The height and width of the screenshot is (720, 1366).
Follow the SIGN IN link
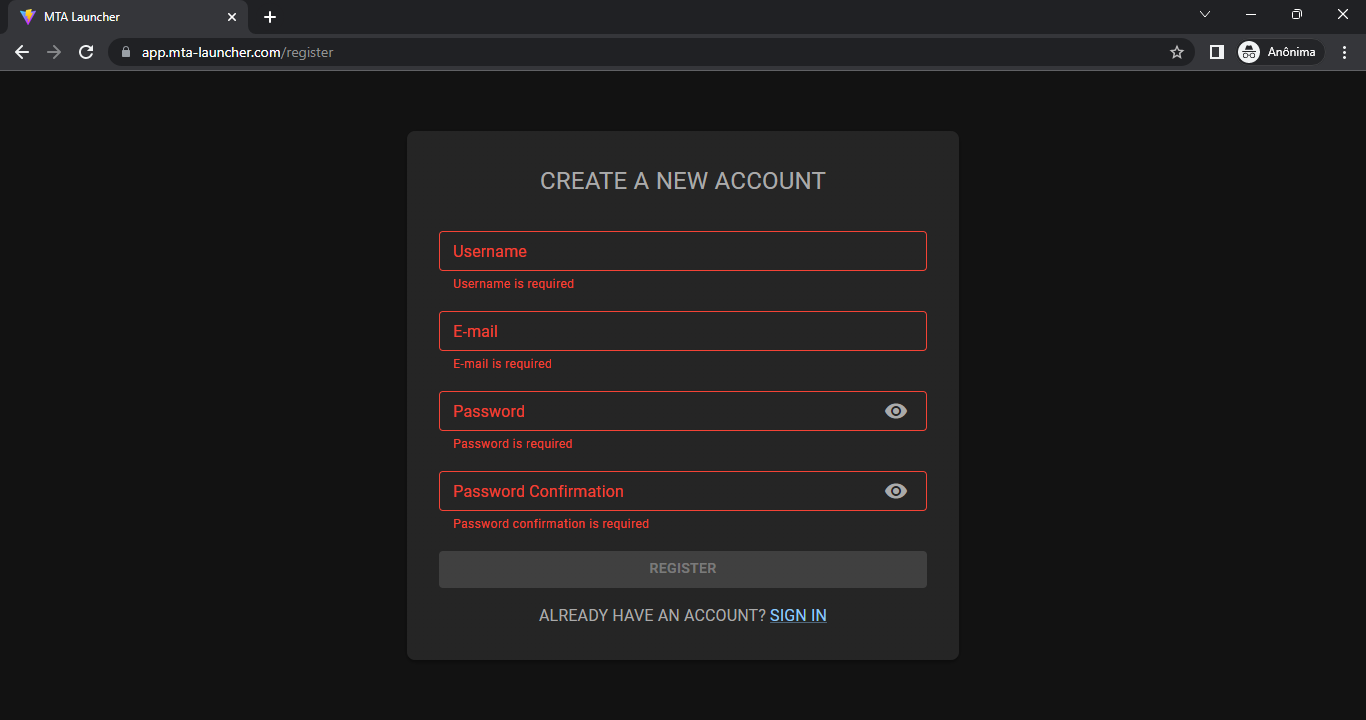[798, 615]
